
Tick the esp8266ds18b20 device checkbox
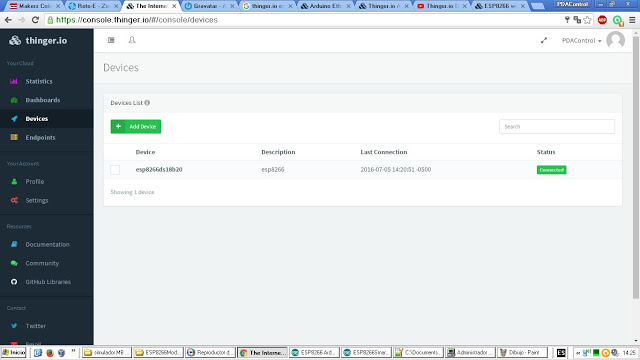pos(115,170)
